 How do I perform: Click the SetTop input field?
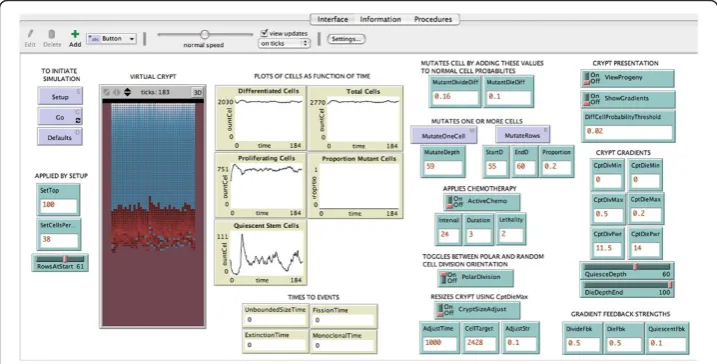[x=58, y=205]
